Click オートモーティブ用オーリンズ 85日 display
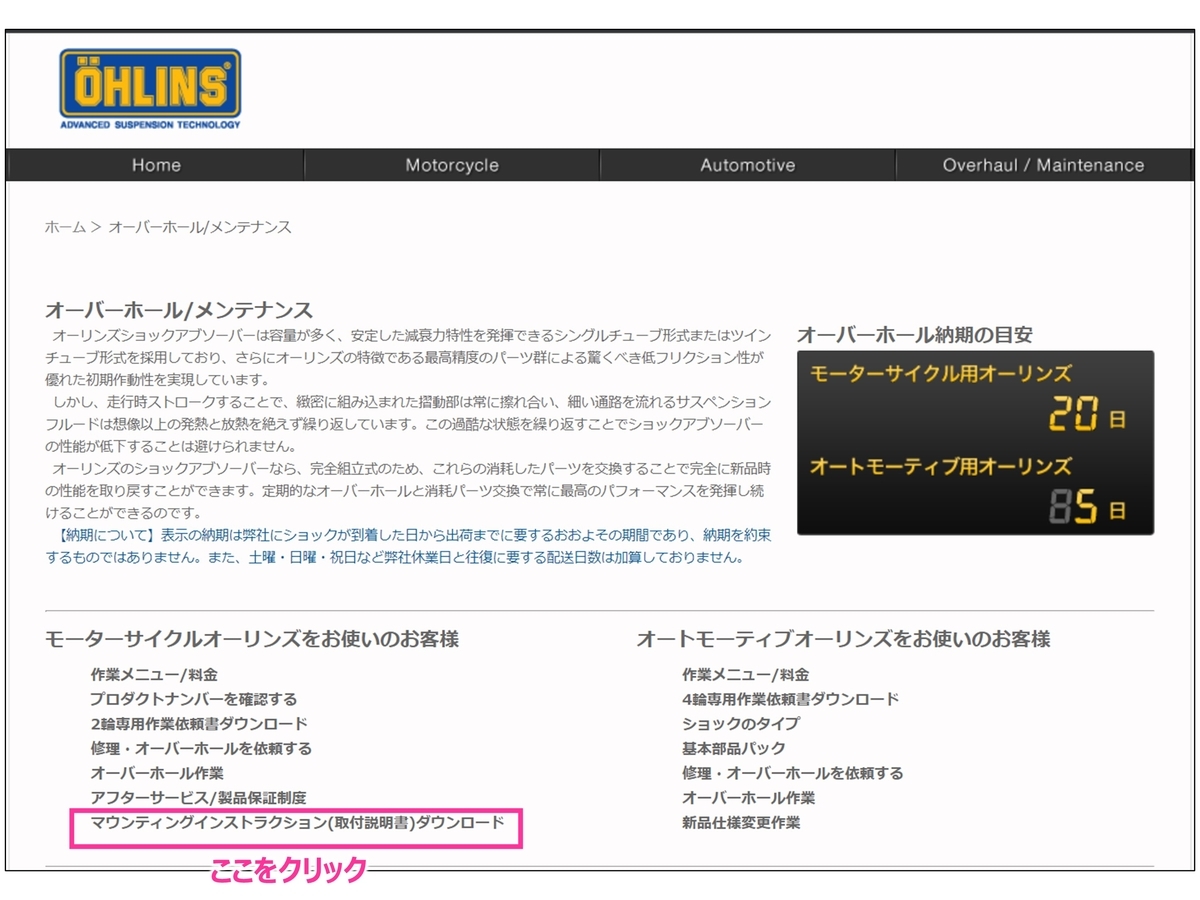Screen dimensions: 1200x900 [x=967, y=493]
